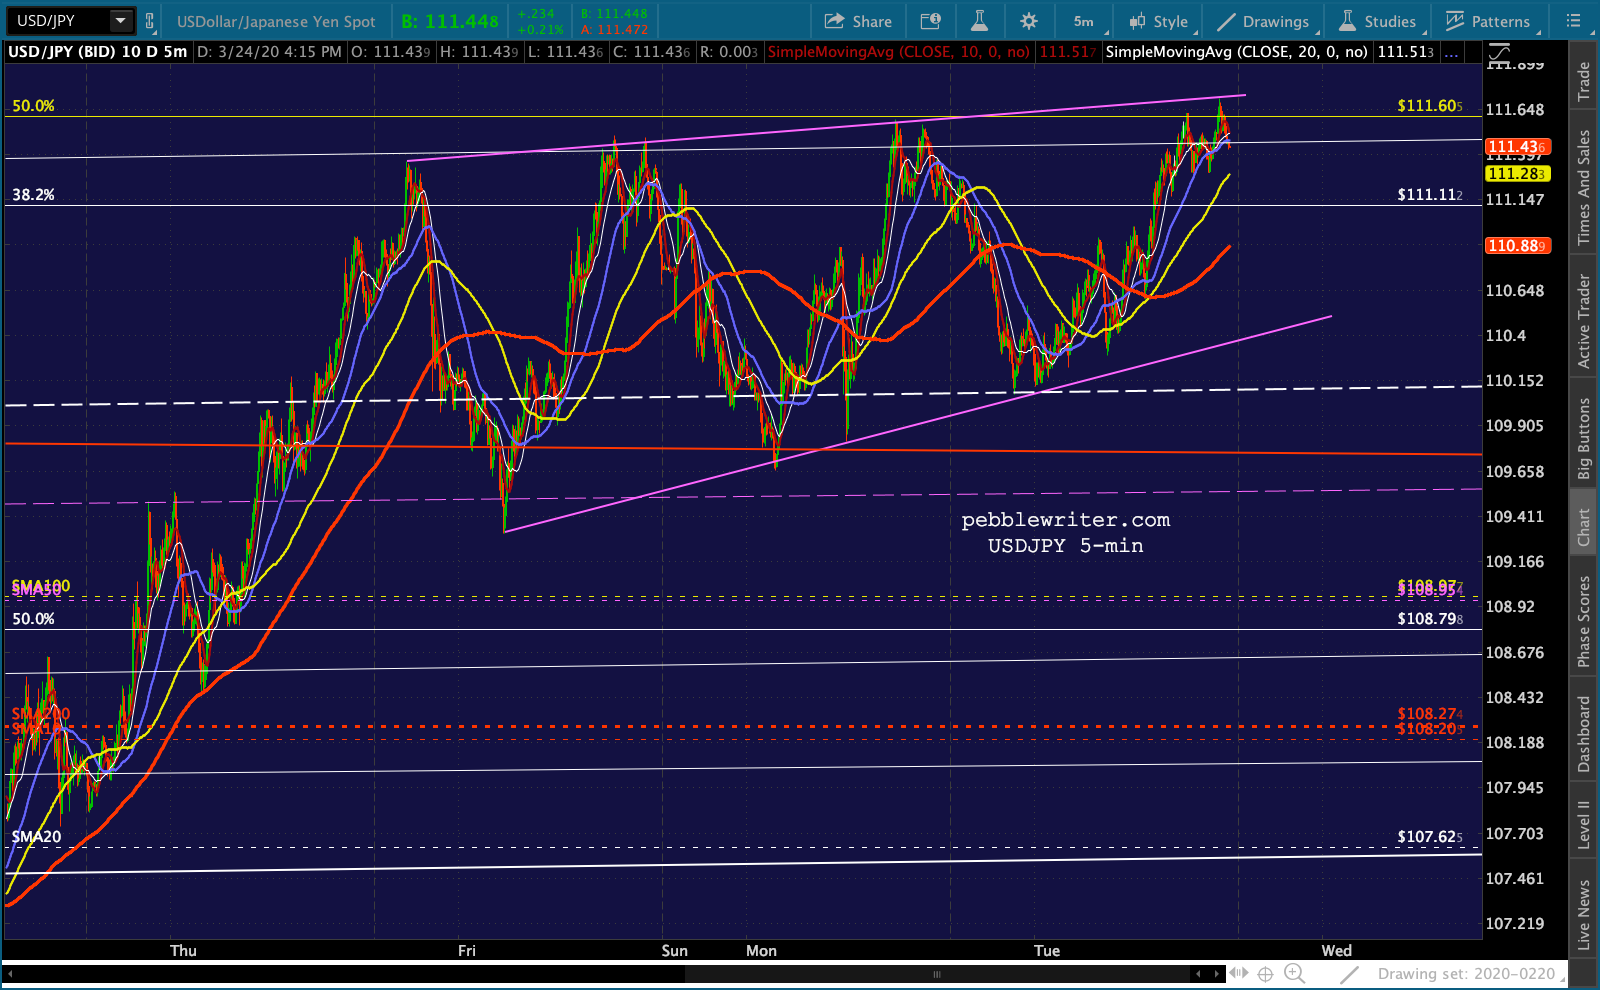The image size is (1600, 990).
Task: Click the Share button
Action: (x=858, y=21)
